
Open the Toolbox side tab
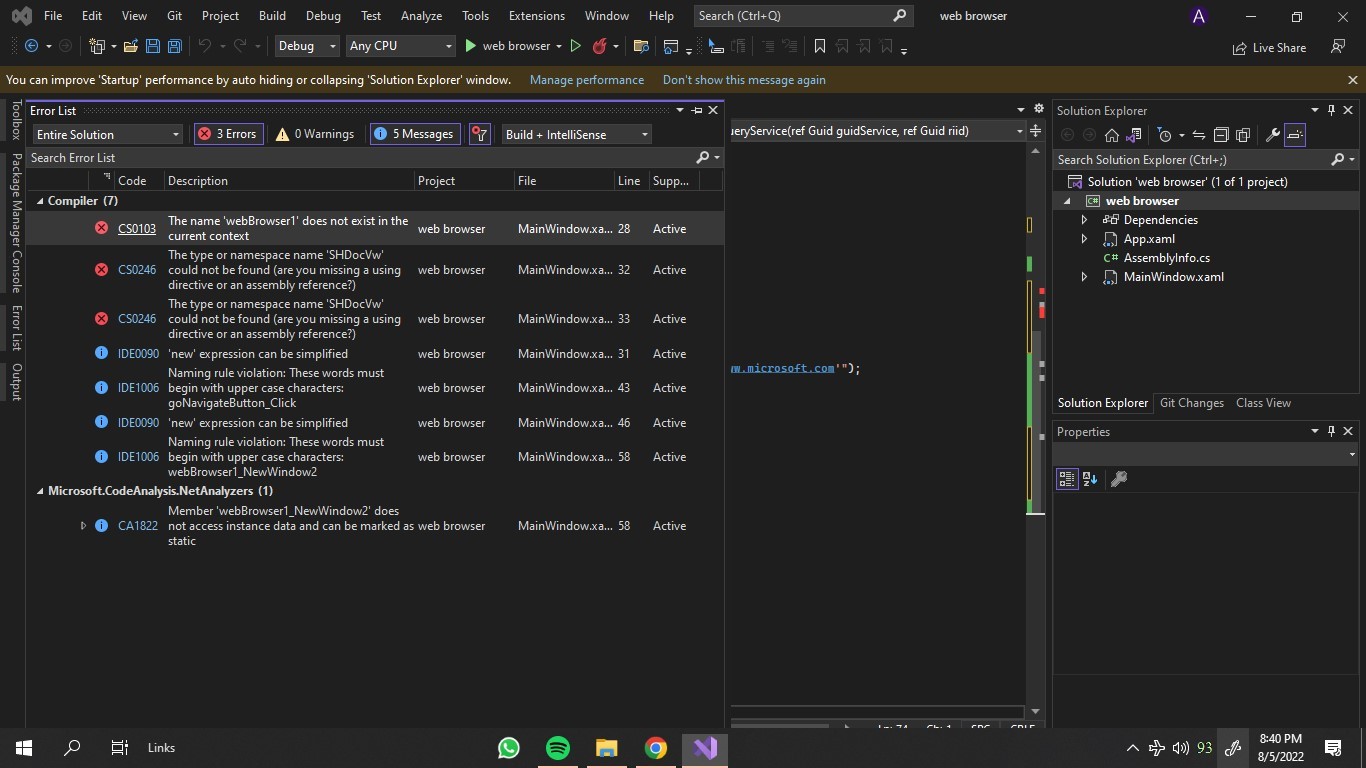15,120
